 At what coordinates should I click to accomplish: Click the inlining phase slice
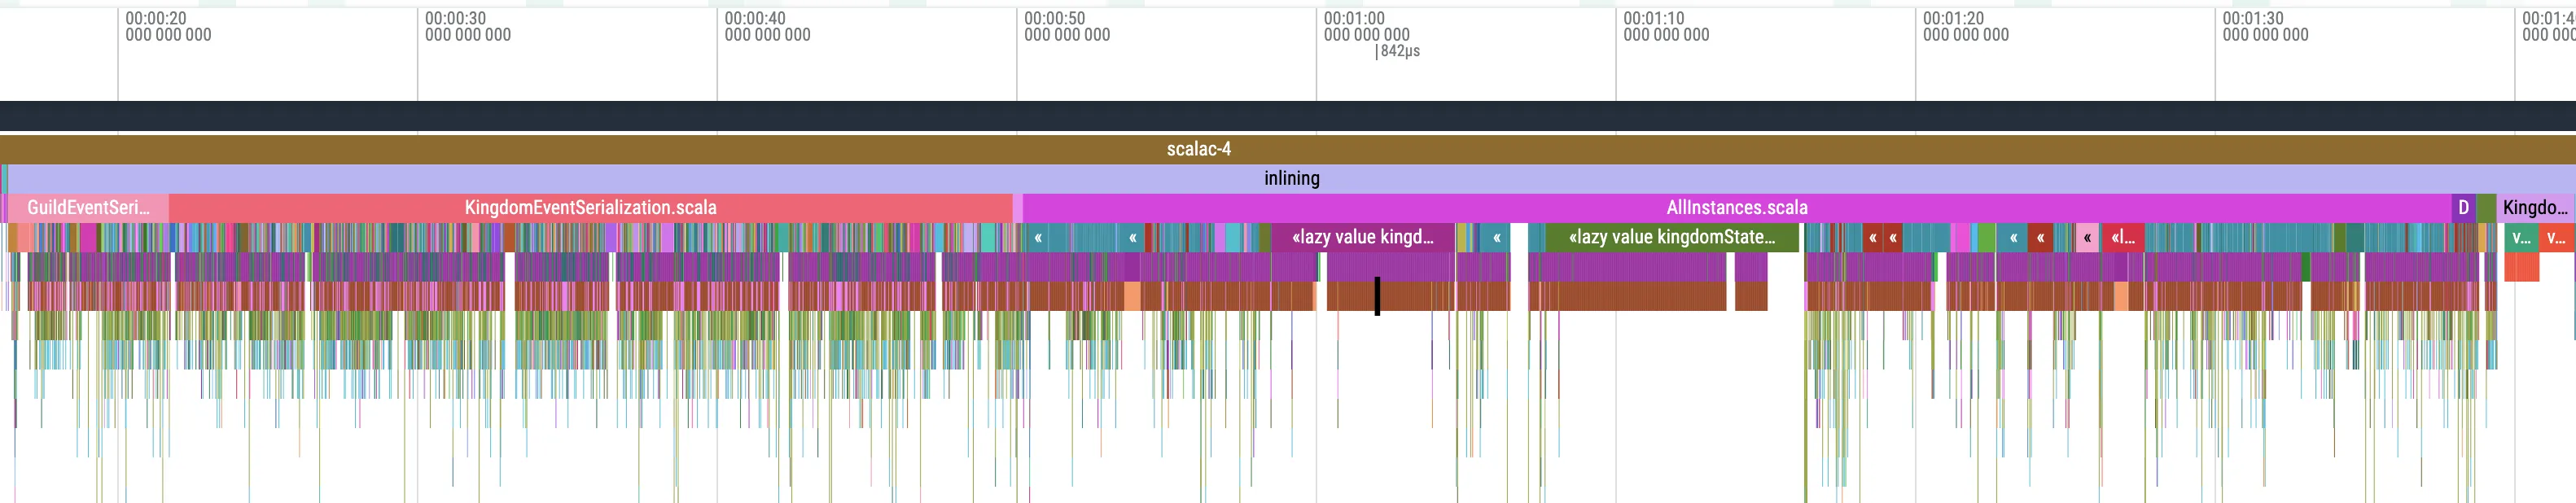point(1291,178)
